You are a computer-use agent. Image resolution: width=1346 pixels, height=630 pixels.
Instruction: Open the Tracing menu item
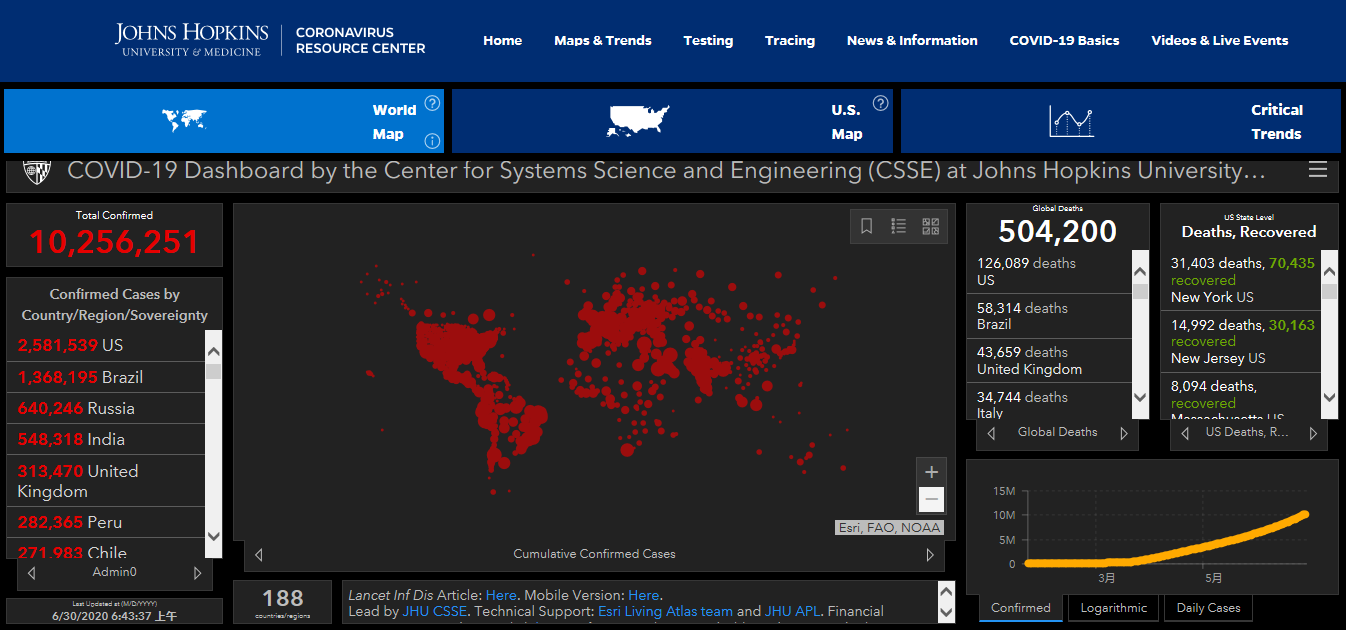point(790,41)
